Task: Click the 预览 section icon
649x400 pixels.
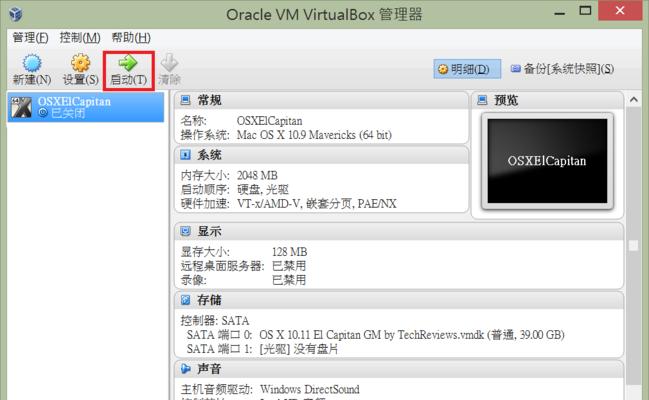Action: (x=482, y=100)
